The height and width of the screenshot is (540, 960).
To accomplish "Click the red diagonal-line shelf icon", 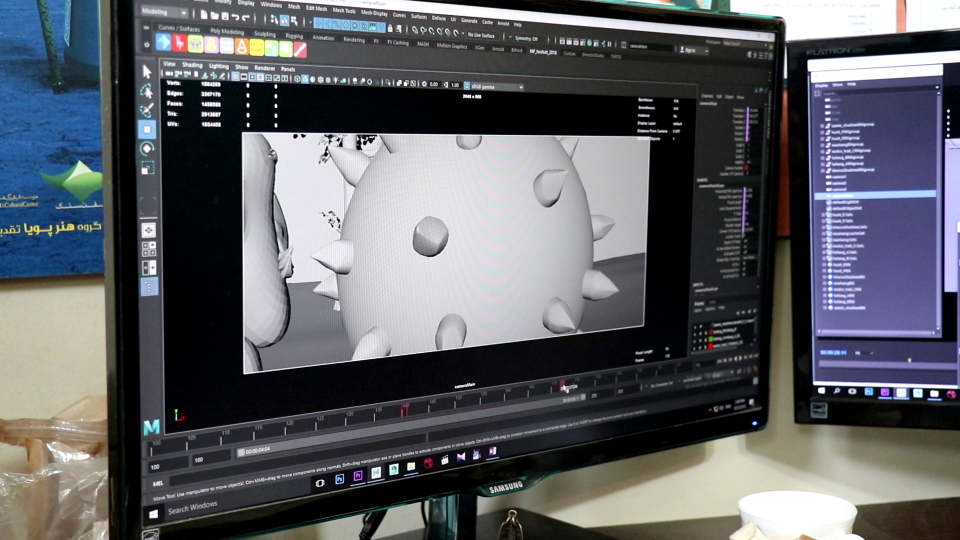I will pos(300,48).
